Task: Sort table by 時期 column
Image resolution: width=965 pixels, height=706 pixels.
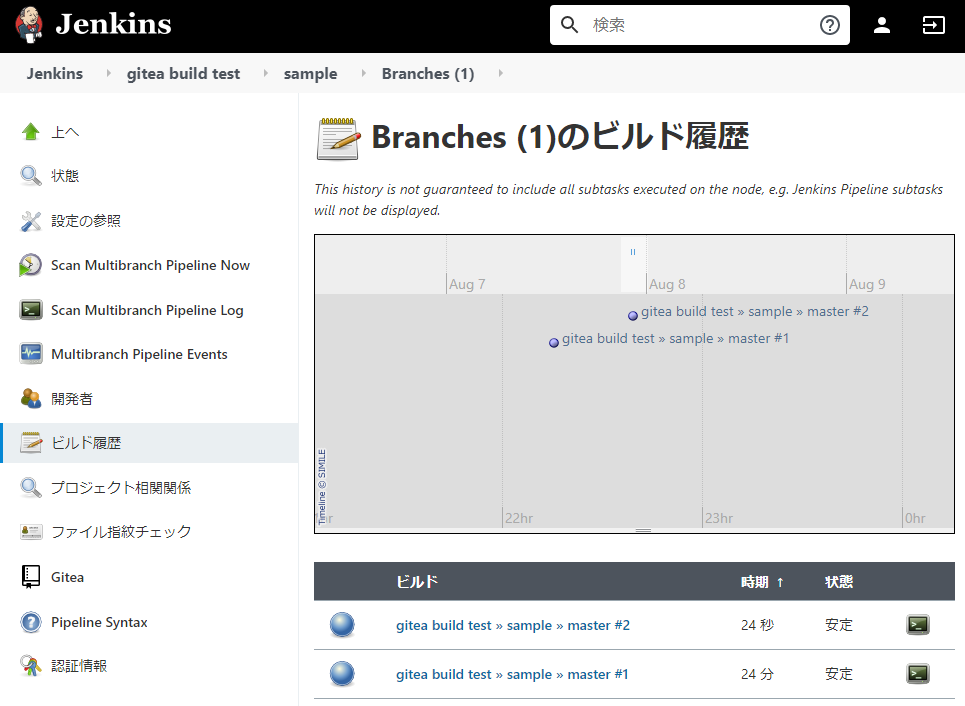Action: point(762,582)
